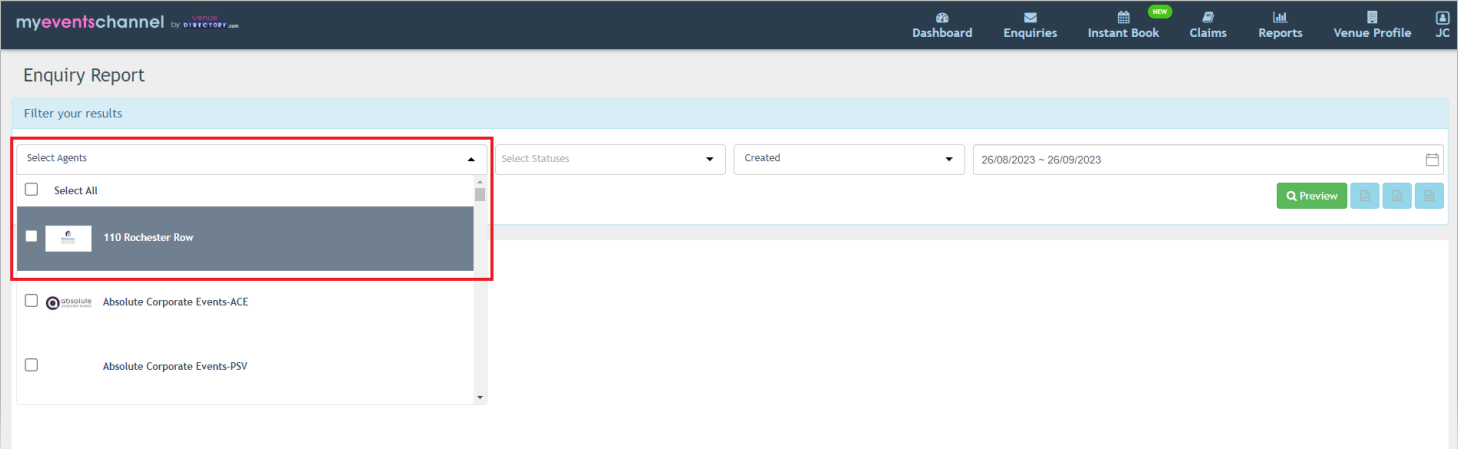This screenshot has width=1458, height=449.
Task: Click the date range field 26/08/2023 ~ 26/09/2023
Action: [x=1208, y=160]
